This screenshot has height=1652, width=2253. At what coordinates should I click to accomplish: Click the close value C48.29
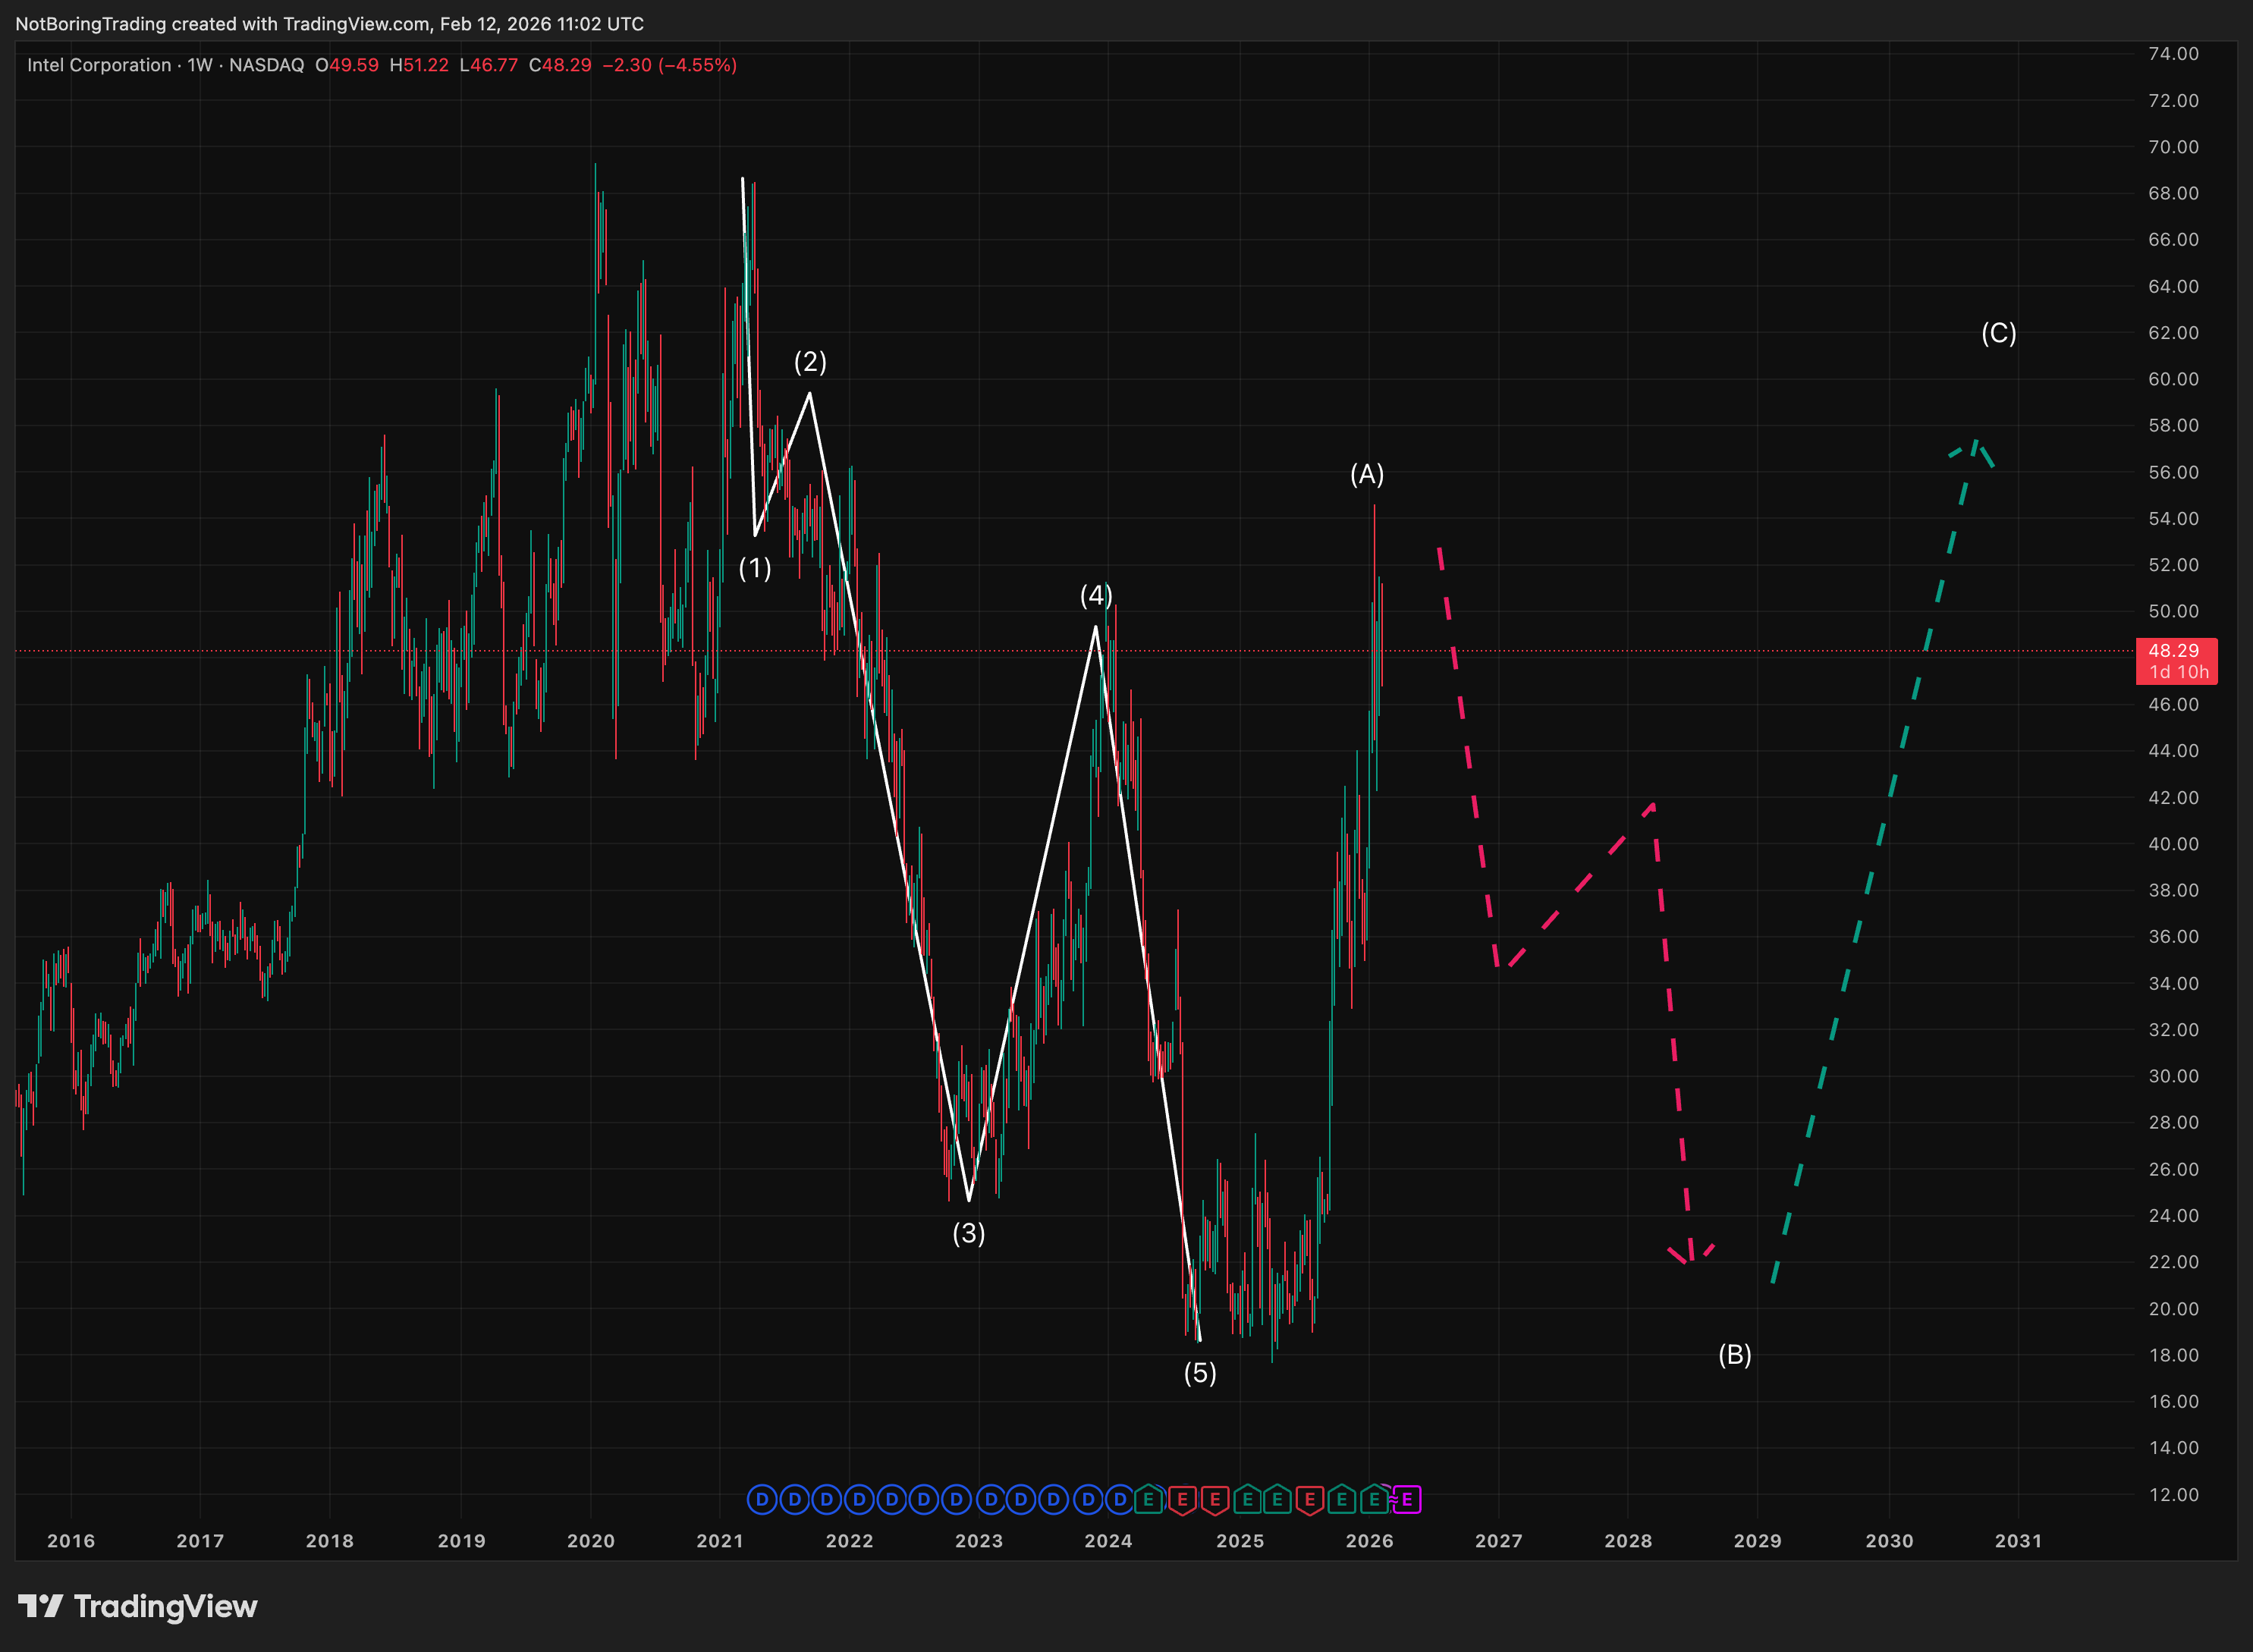tap(560, 65)
